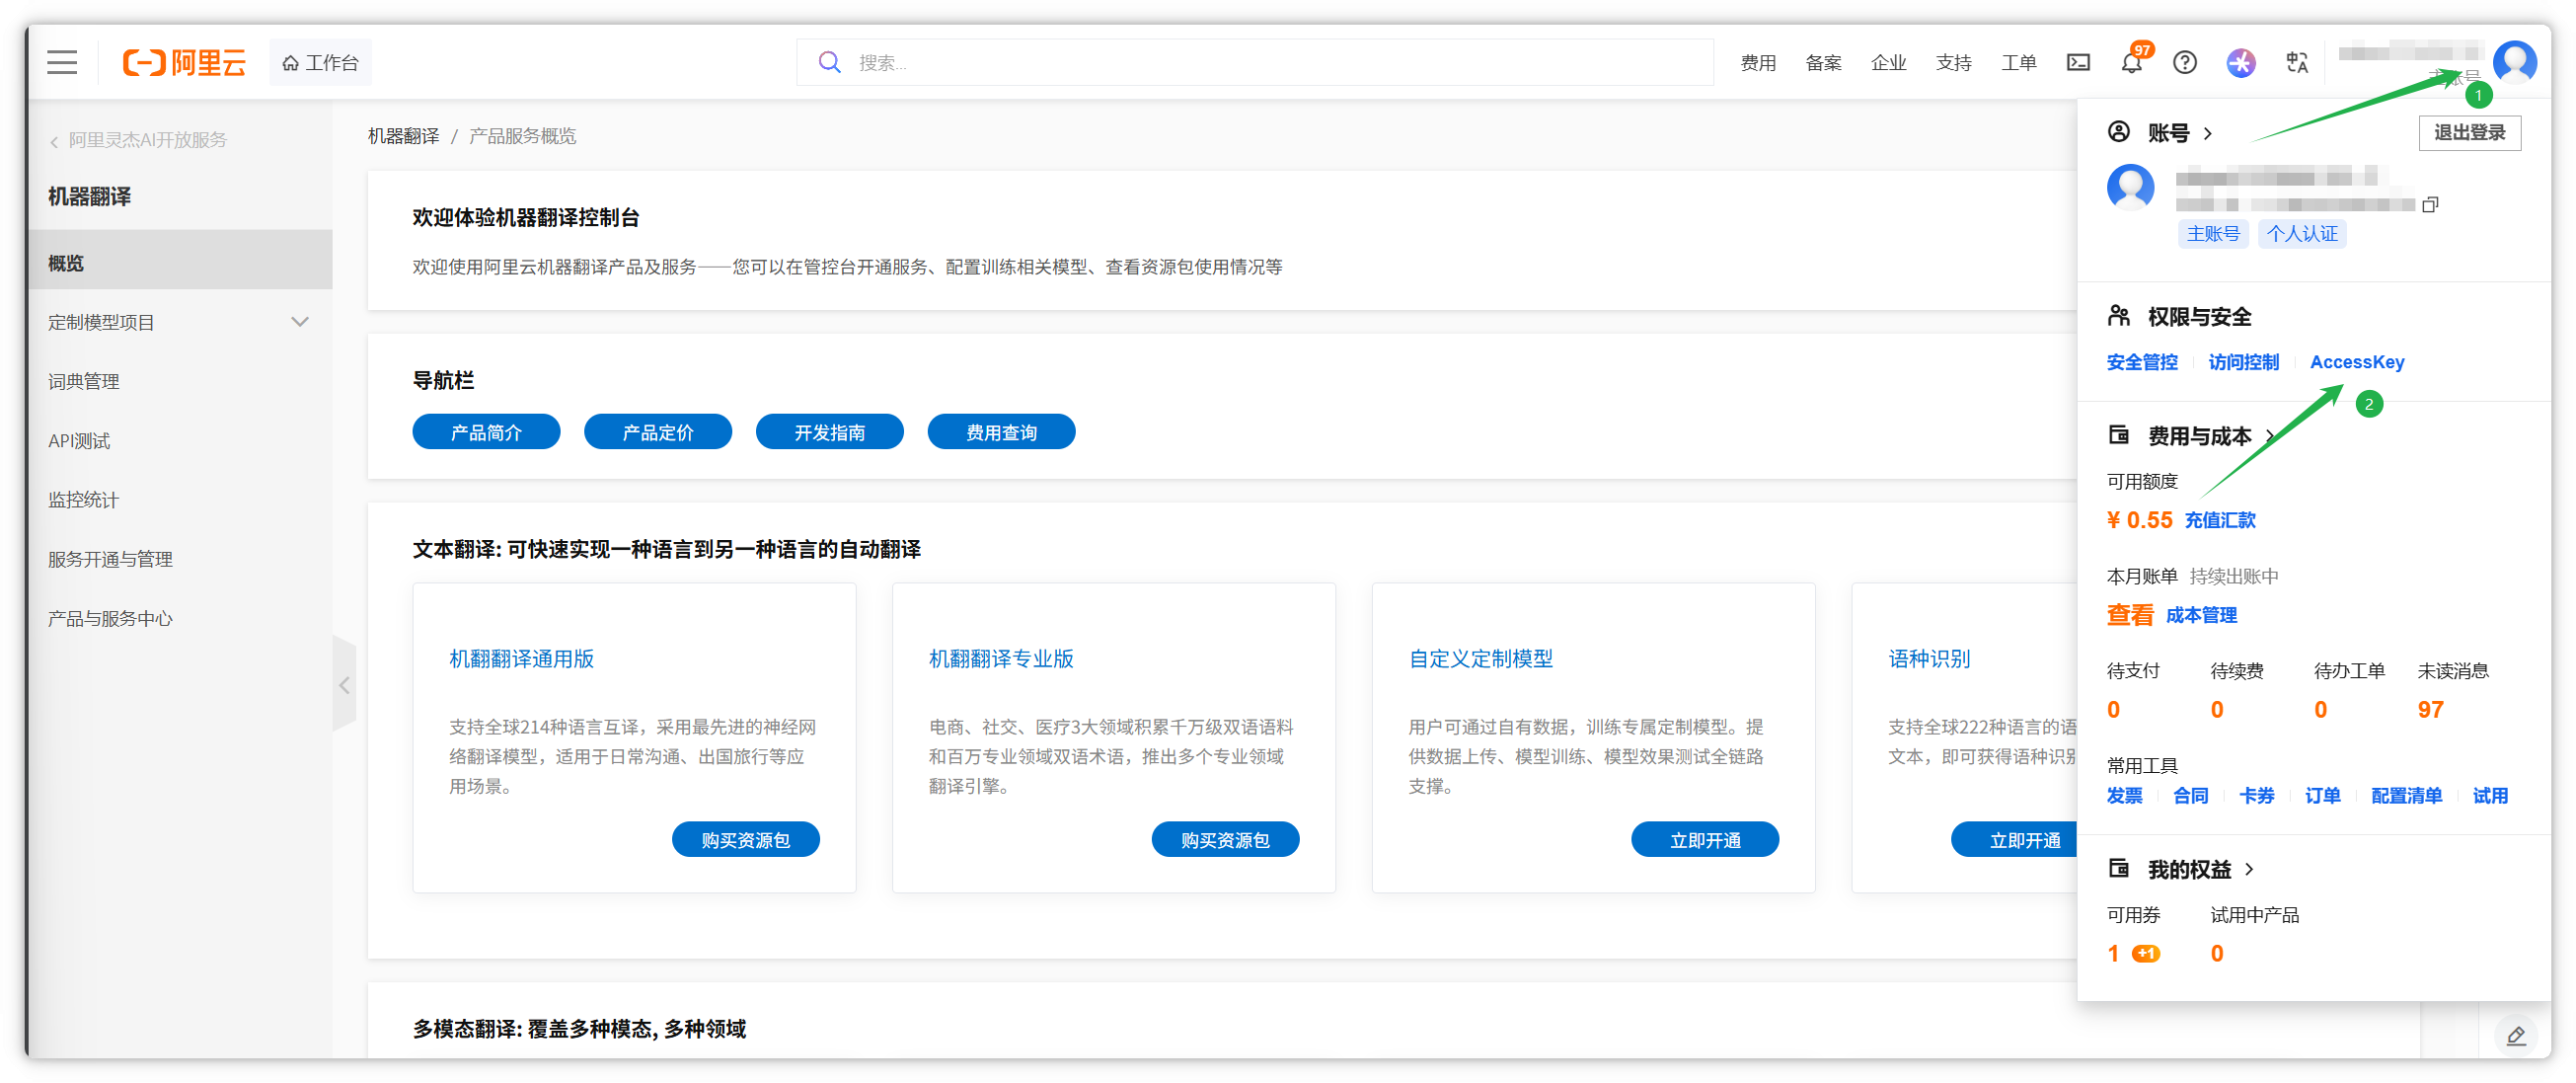Click the language switch icon
2576x1083 pixels.
tap(2297, 63)
